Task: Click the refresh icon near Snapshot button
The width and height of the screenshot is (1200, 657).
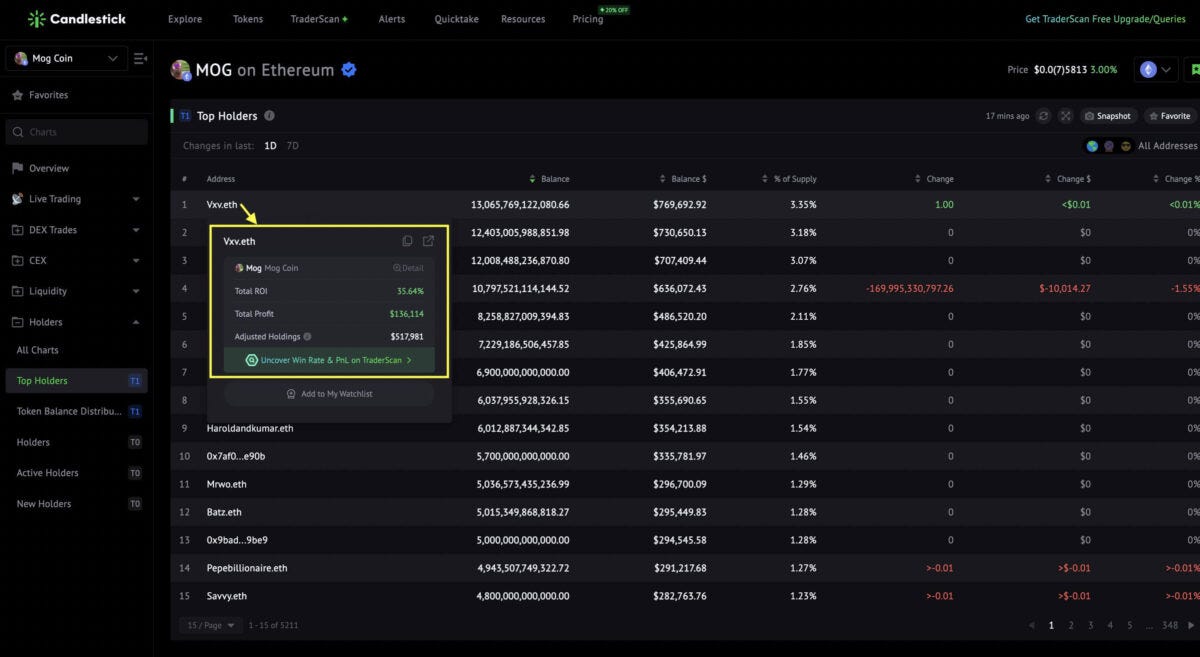Action: [1043, 116]
